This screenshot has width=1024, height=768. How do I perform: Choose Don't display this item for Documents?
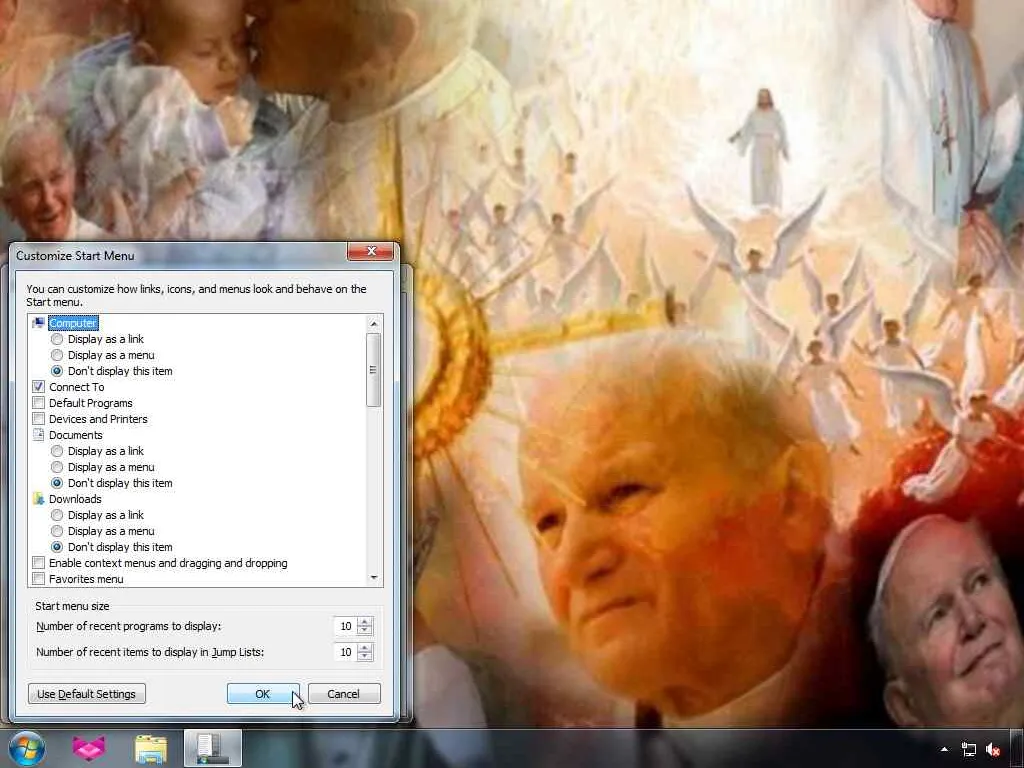coord(57,483)
